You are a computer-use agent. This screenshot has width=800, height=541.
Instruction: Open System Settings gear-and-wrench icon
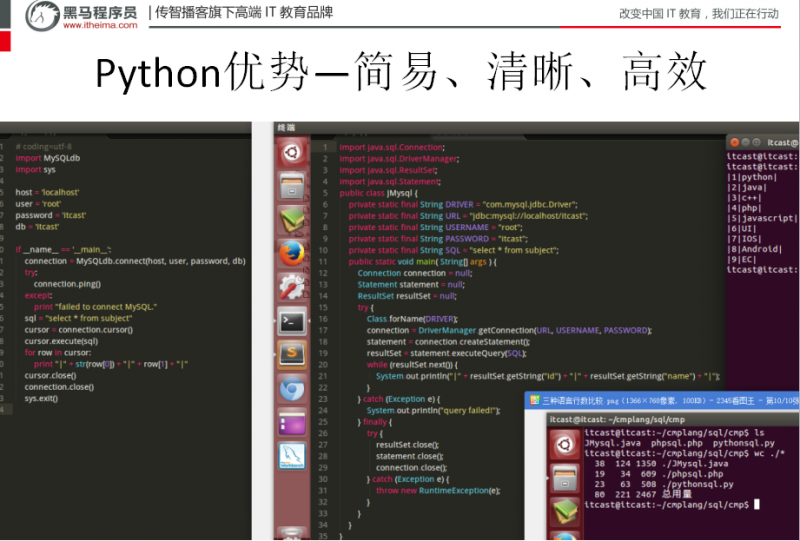click(x=291, y=287)
